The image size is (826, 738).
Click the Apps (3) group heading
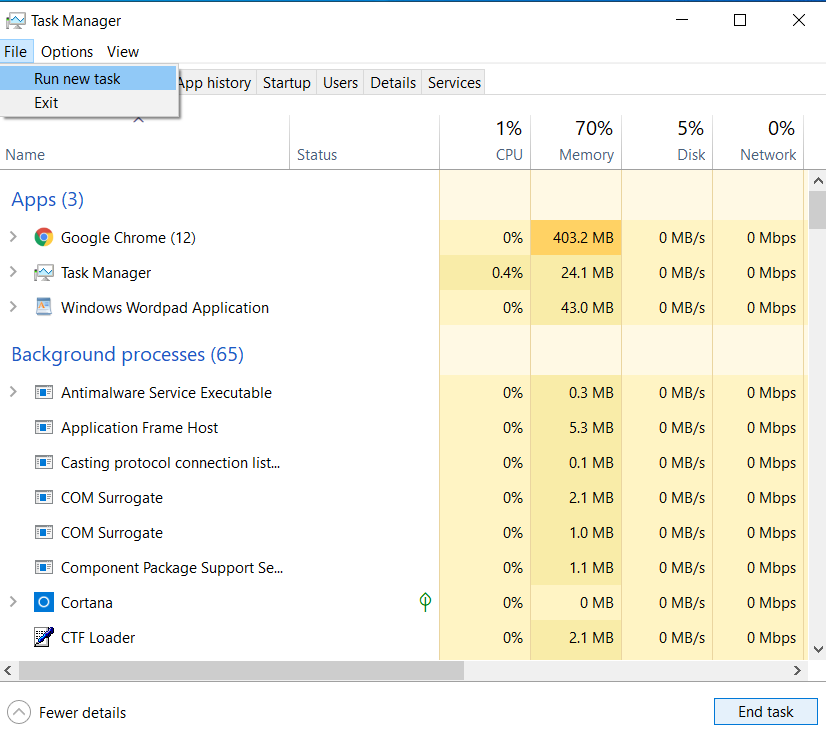(47, 200)
